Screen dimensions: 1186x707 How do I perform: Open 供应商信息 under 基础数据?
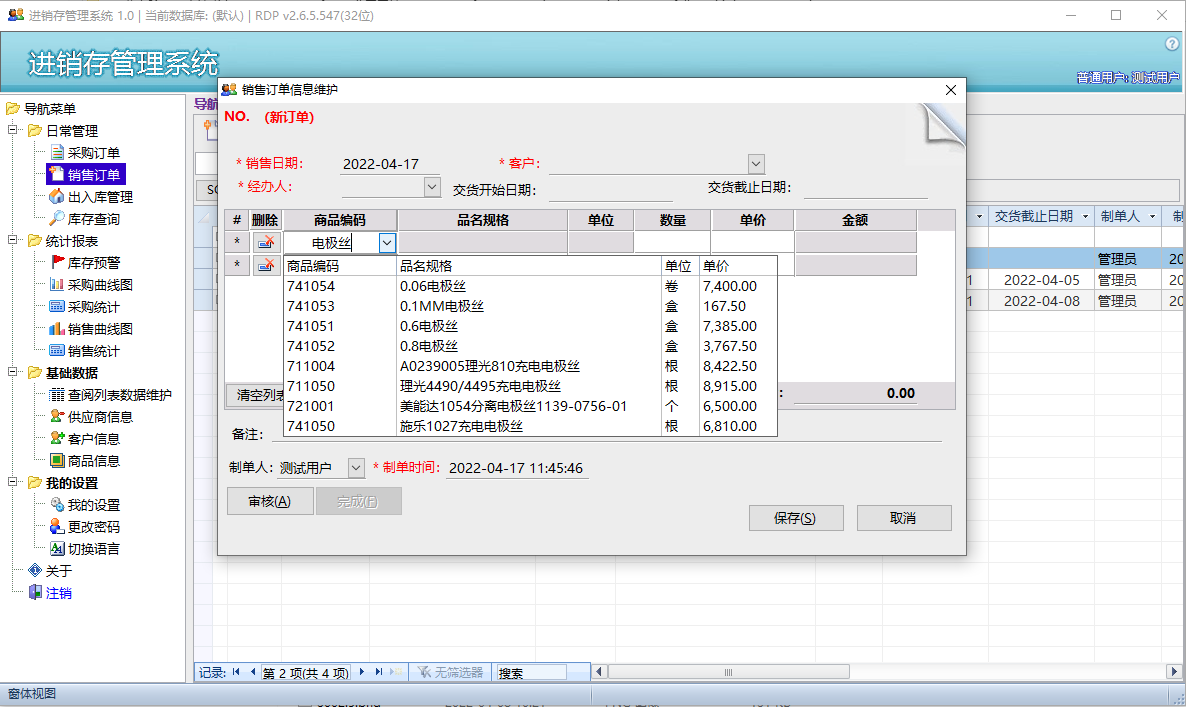coord(99,417)
